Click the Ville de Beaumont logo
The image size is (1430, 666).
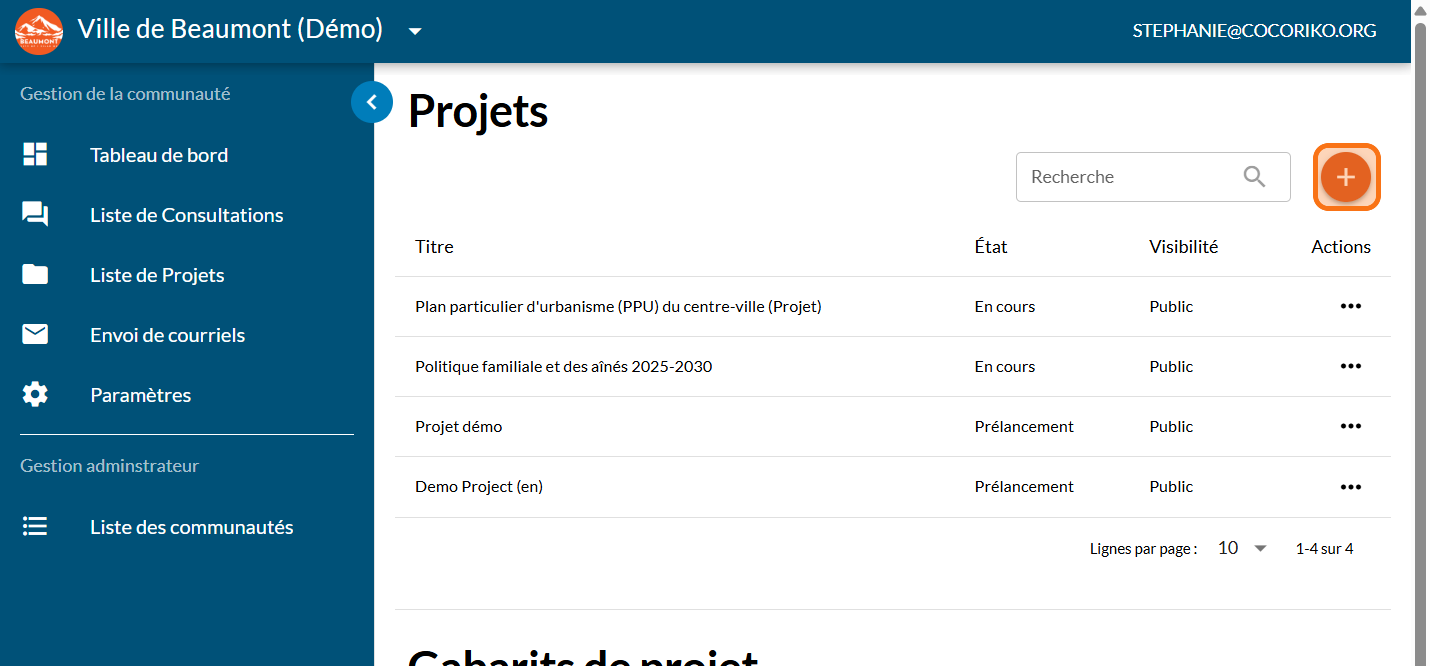point(39,31)
